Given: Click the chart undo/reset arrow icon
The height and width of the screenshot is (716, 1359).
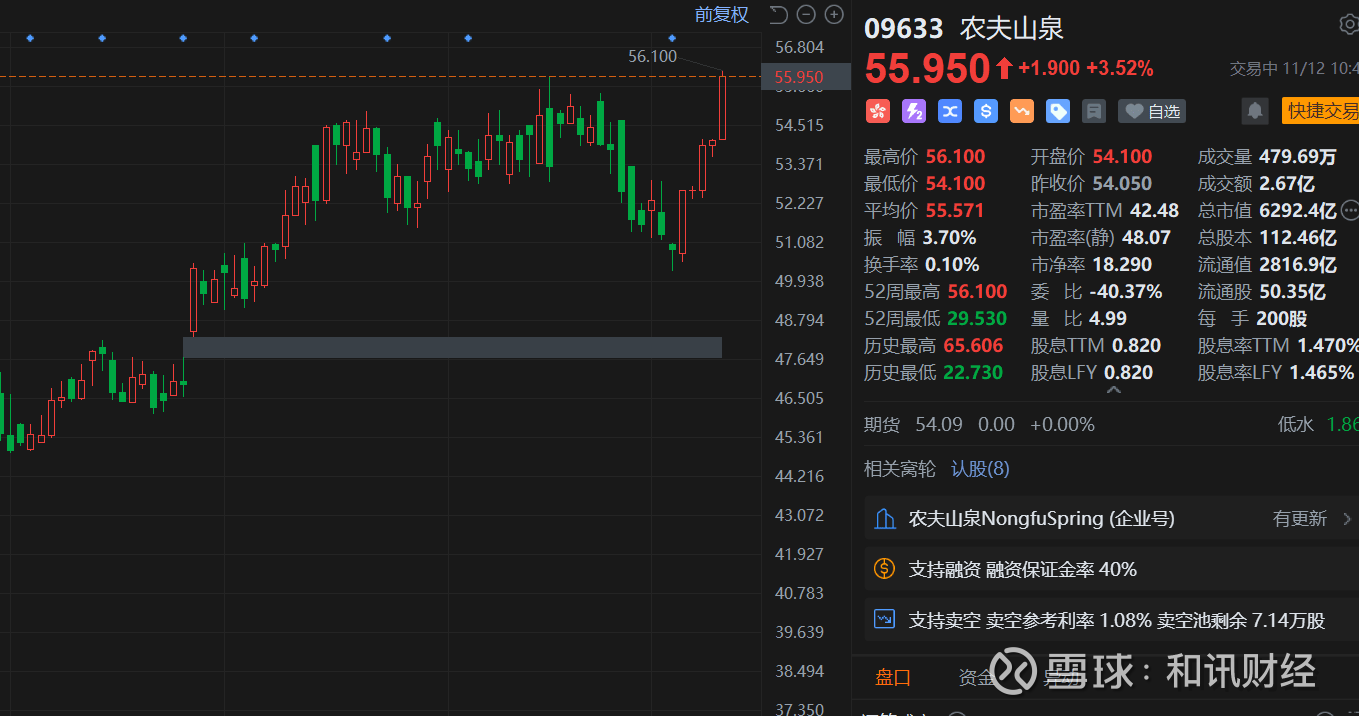Looking at the screenshot, I should pyautogui.click(x=779, y=14).
